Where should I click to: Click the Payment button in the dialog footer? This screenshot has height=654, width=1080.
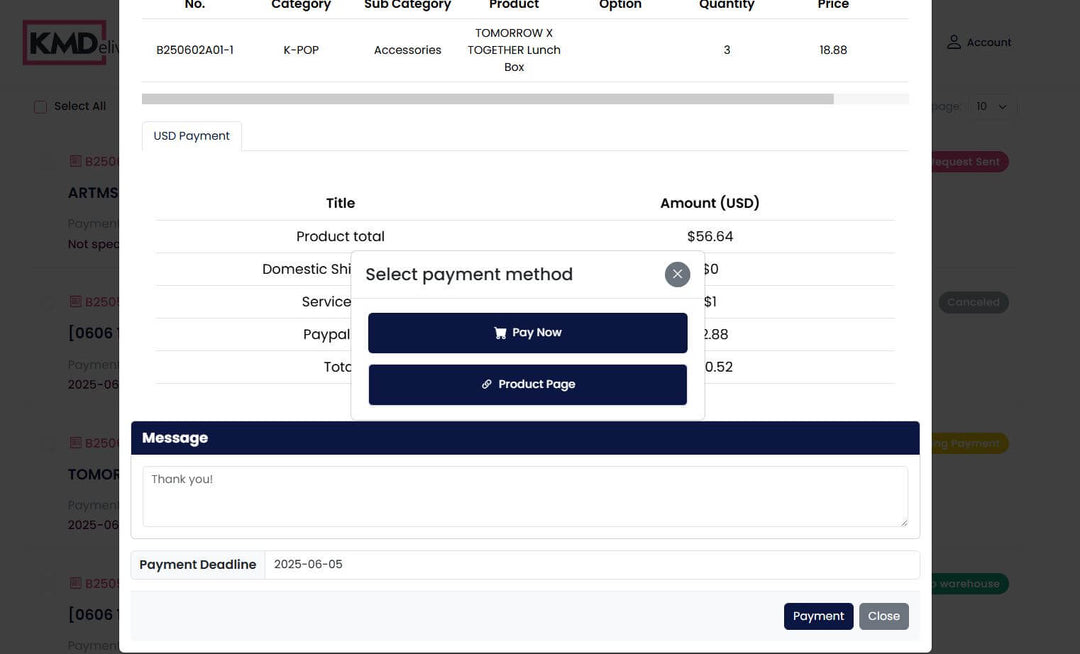[818, 616]
